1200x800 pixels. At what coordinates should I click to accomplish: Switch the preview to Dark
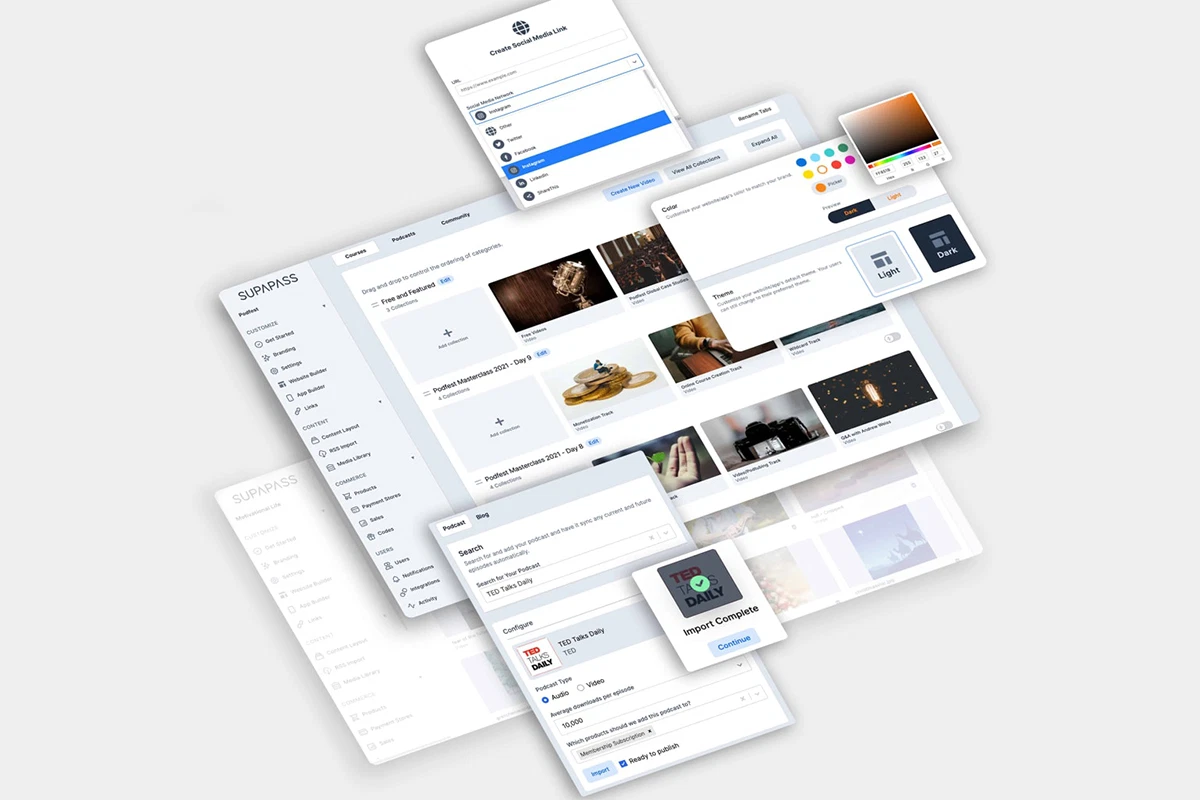point(851,211)
